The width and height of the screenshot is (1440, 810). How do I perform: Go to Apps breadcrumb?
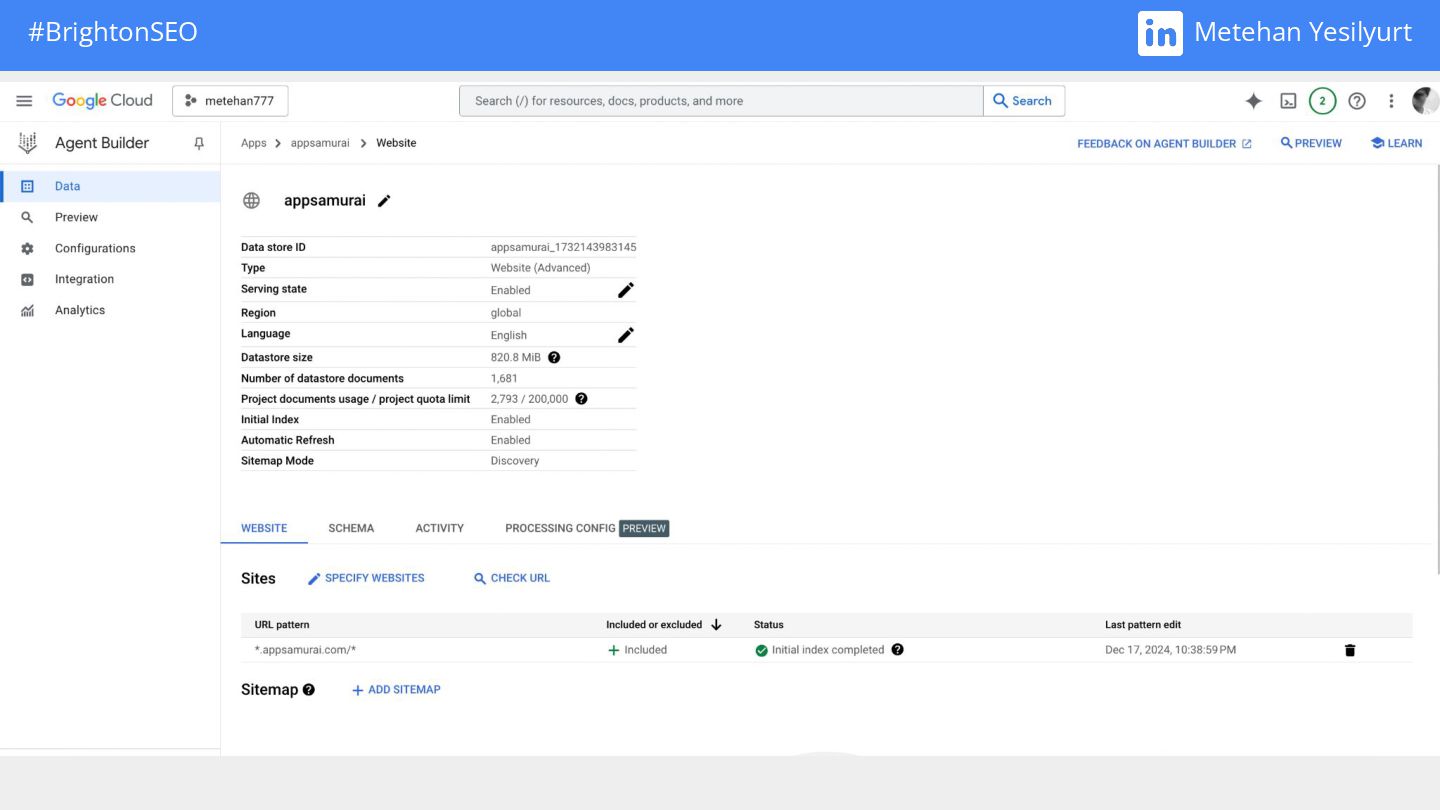(254, 143)
